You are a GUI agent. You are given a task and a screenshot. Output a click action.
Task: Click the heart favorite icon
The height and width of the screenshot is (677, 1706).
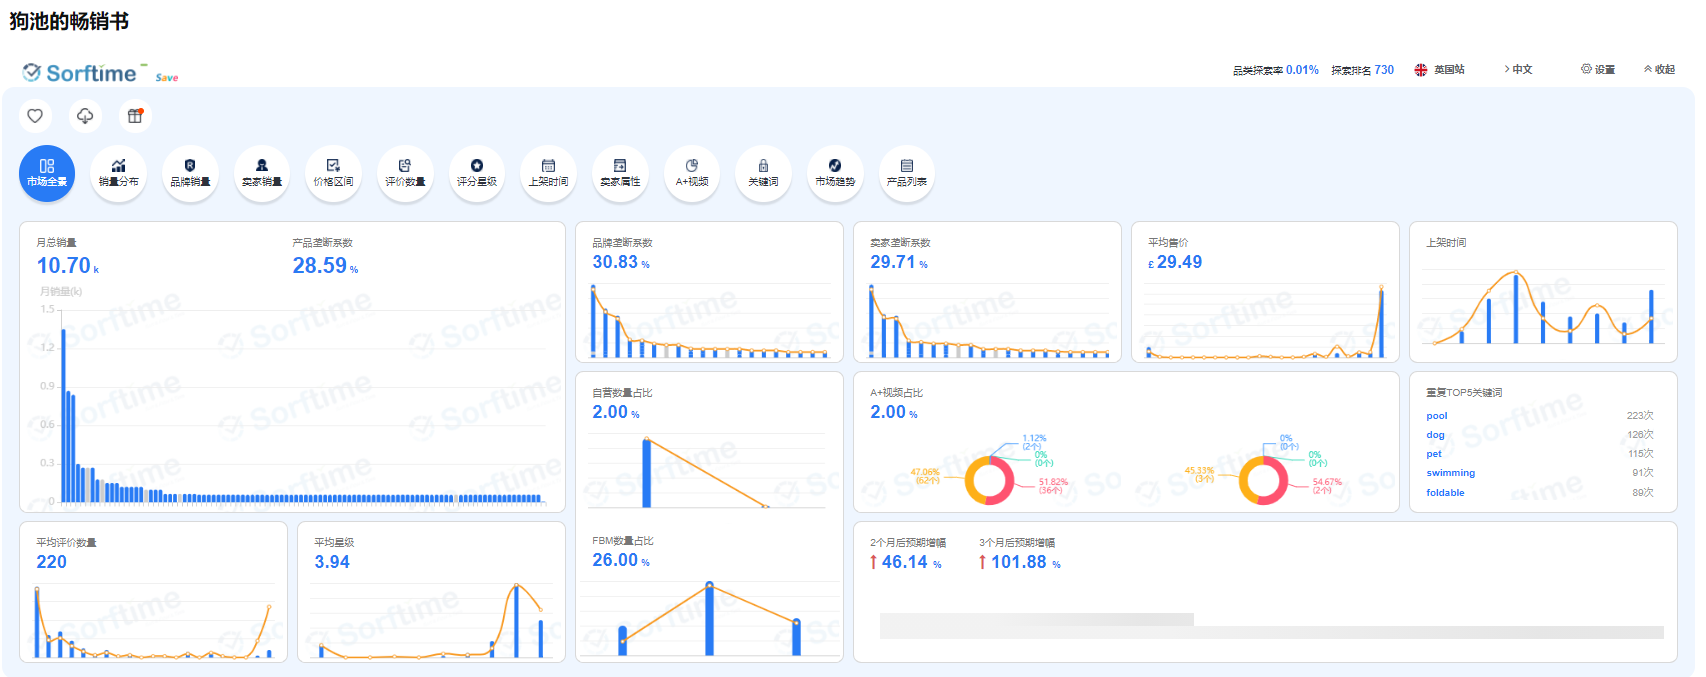point(35,116)
